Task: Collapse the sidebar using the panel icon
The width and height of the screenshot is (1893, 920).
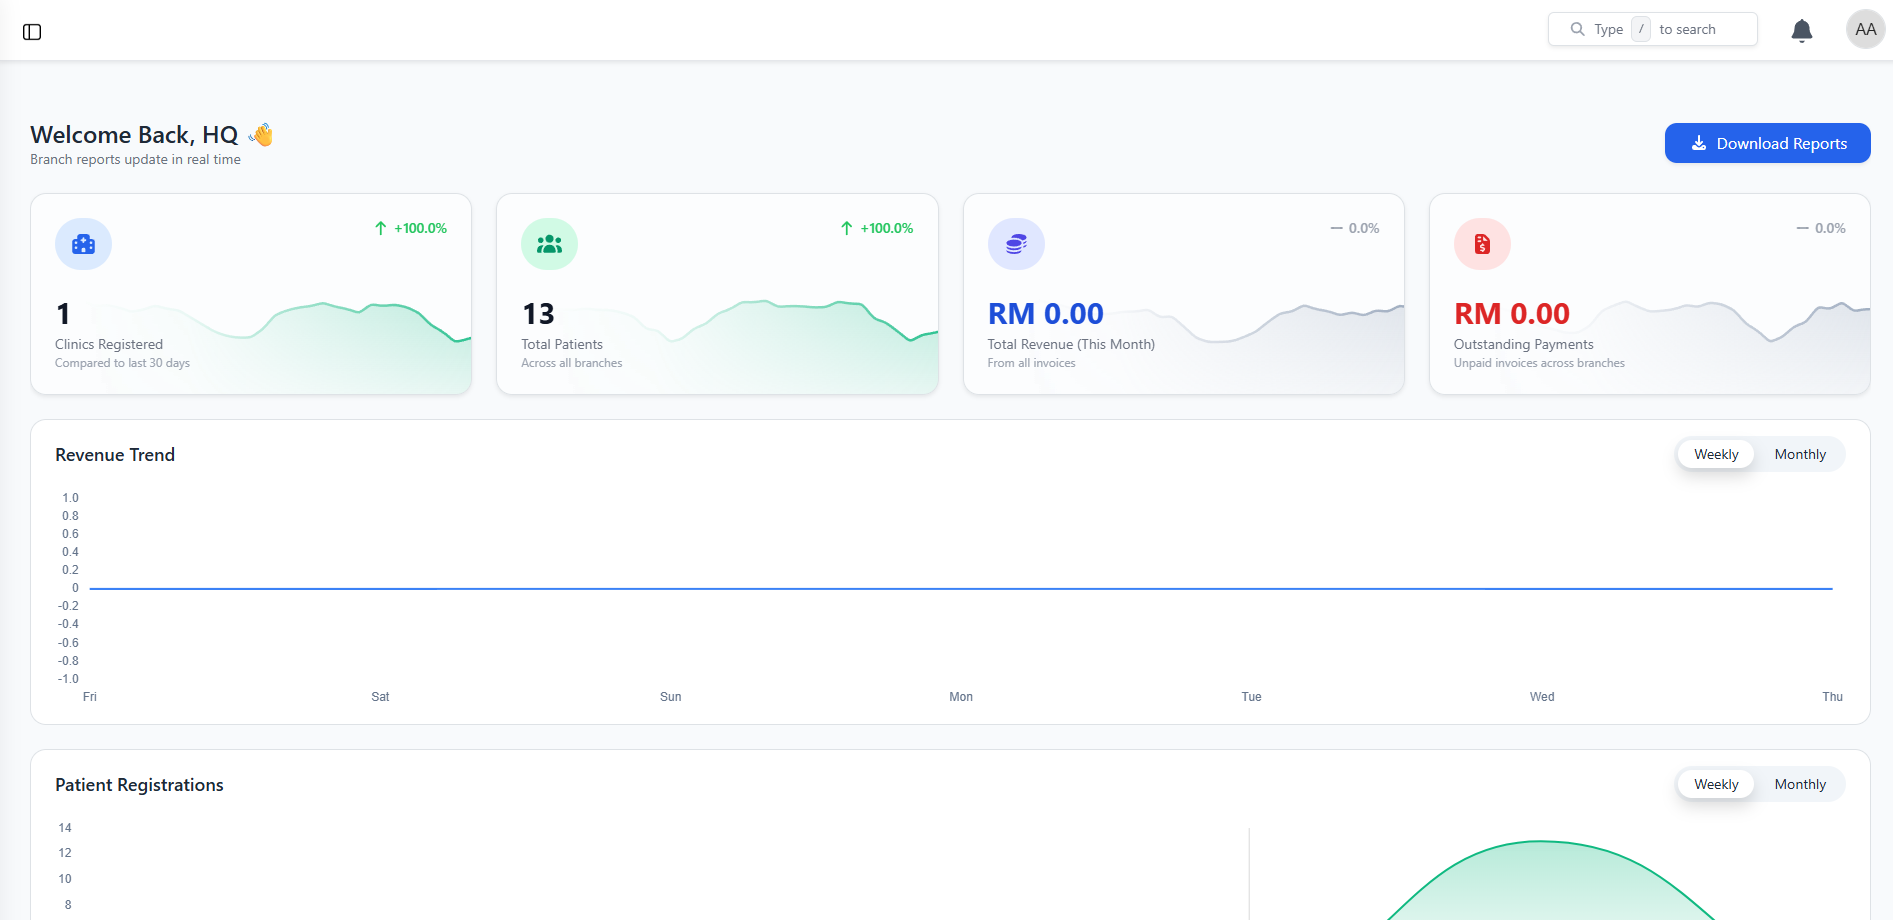Action: [31, 31]
